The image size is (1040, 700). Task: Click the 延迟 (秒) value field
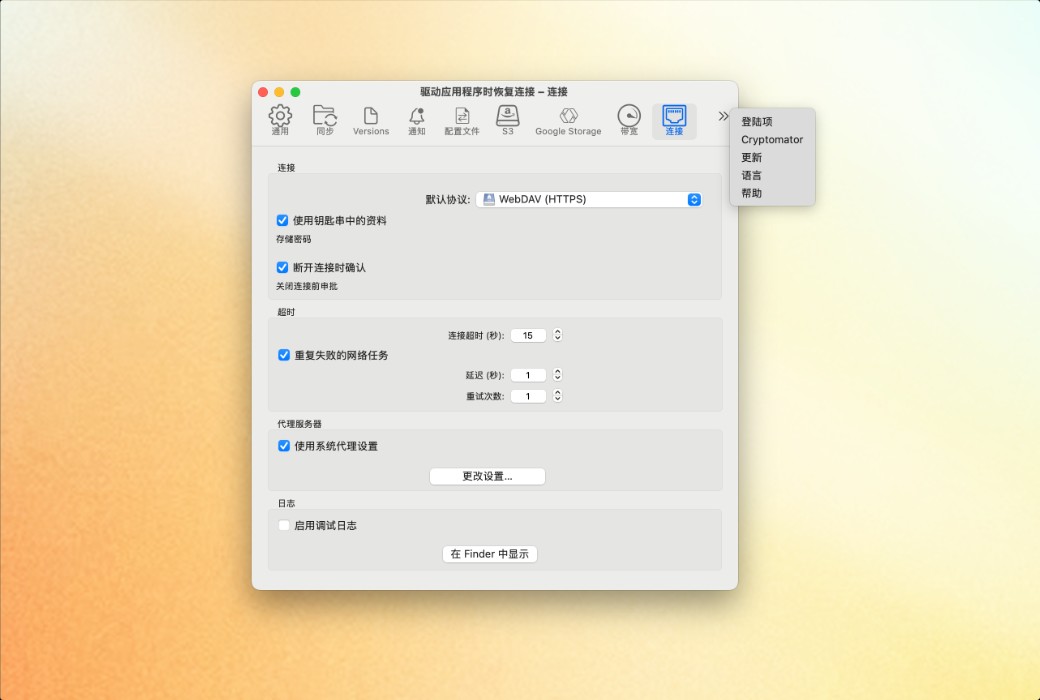click(x=528, y=375)
